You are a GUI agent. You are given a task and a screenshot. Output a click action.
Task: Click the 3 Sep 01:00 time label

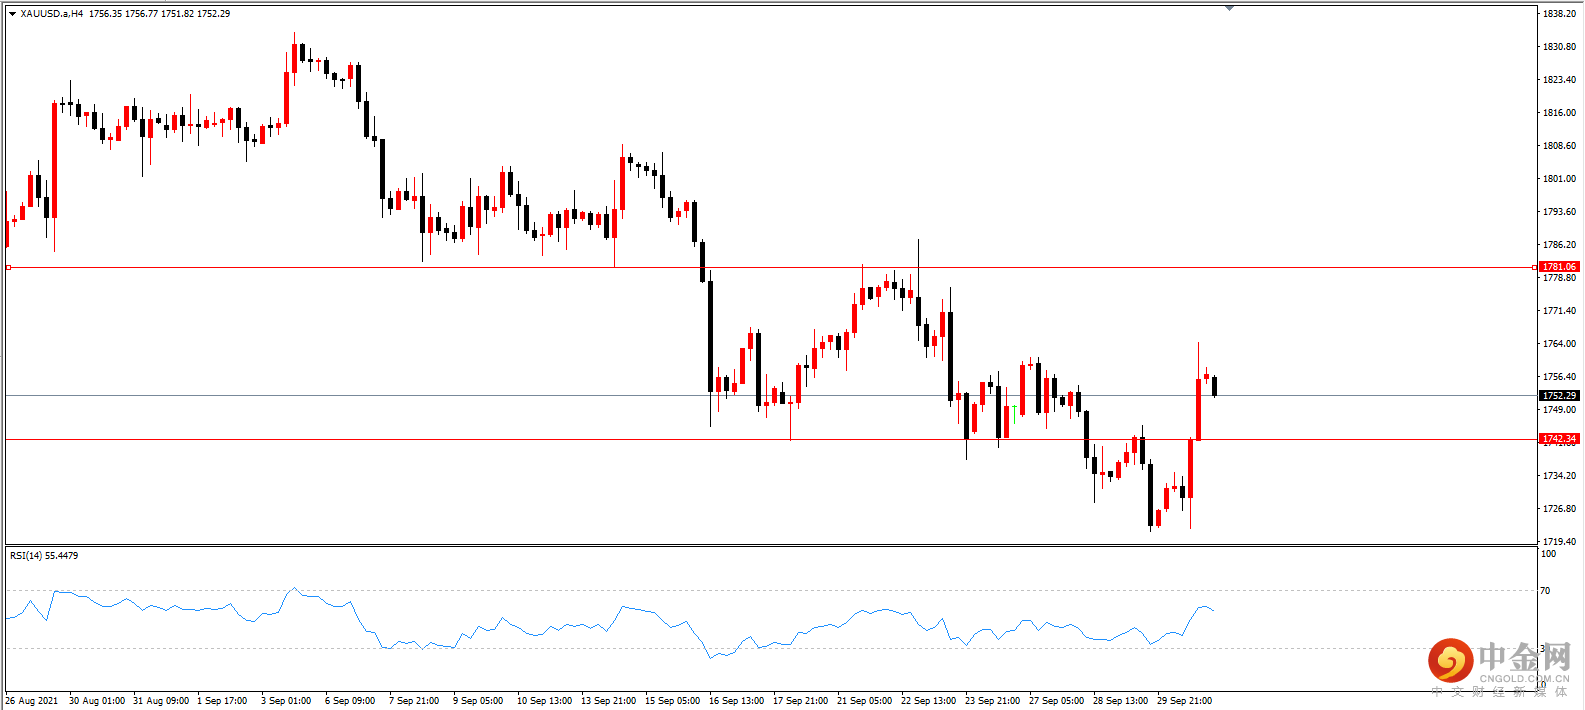(286, 701)
